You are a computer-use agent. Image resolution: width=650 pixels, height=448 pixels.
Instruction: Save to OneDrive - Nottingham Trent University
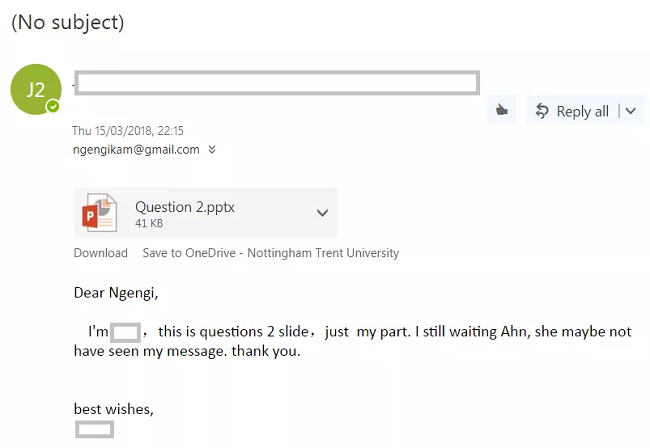point(271,253)
